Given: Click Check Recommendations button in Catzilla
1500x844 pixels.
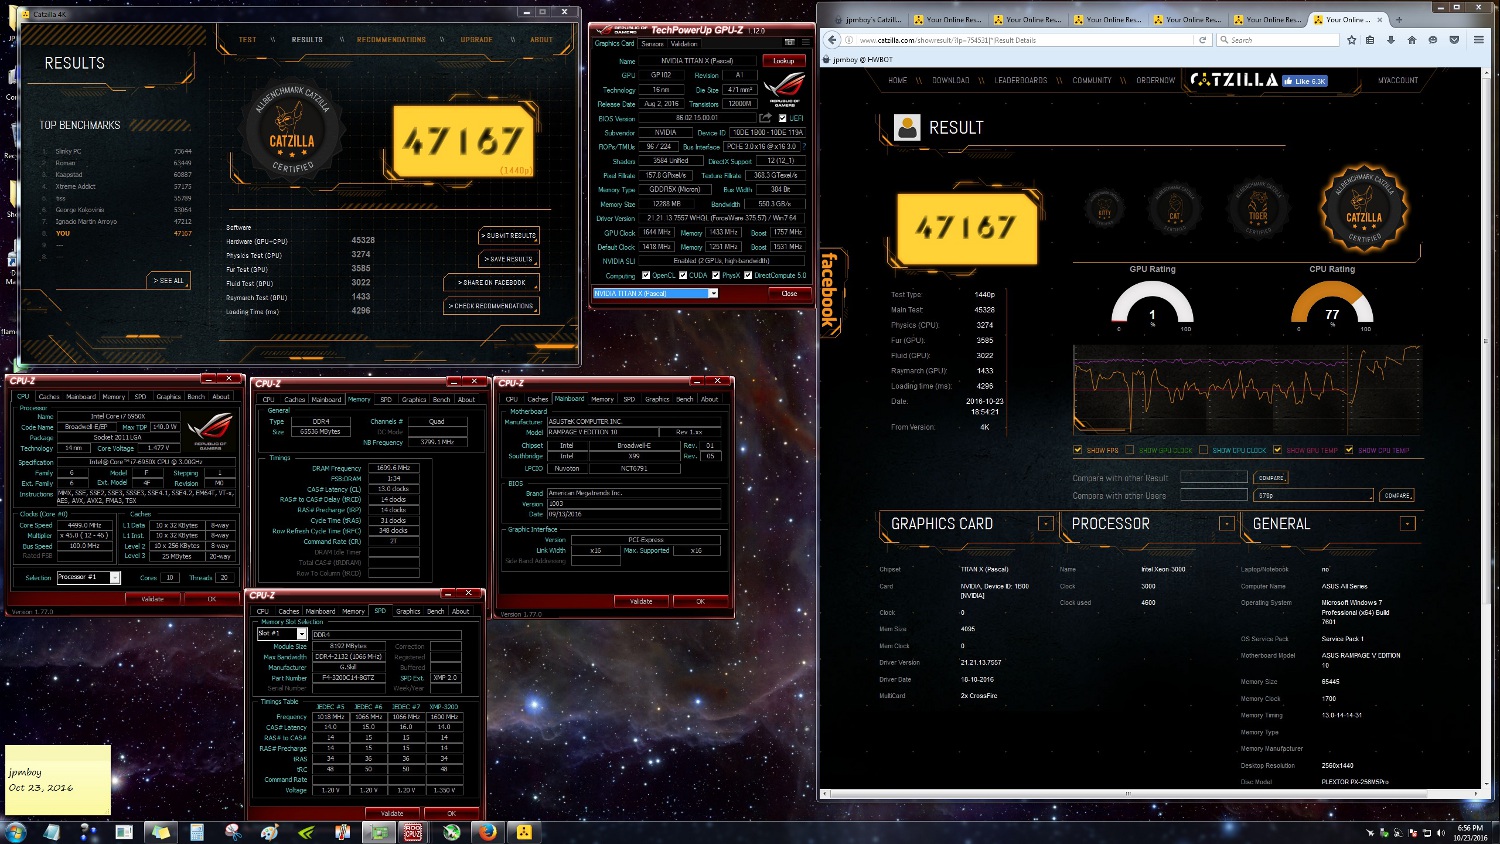Looking at the screenshot, I should point(492,306).
